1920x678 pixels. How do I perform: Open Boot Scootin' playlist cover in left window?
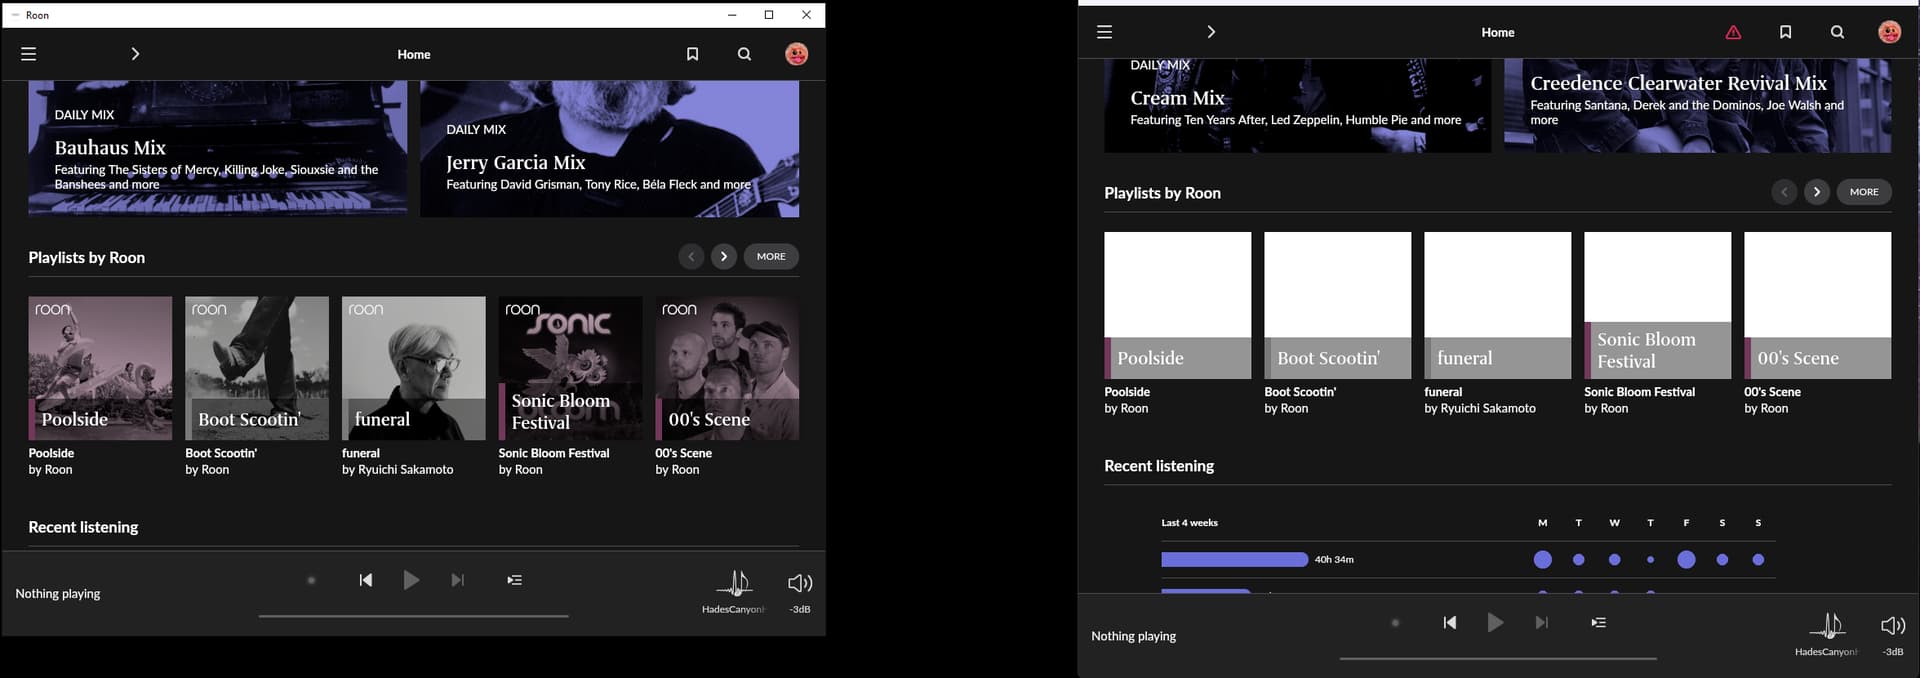(x=257, y=368)
